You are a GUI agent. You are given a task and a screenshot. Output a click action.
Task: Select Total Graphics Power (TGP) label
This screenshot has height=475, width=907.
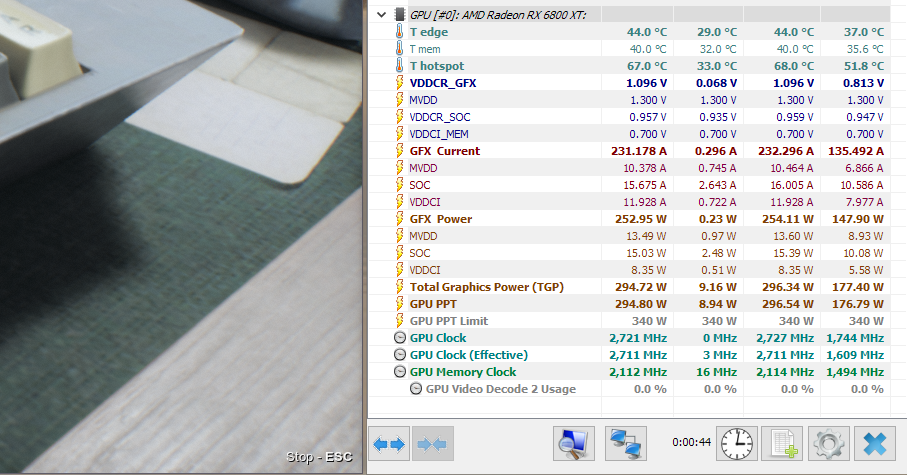(486, 287)
